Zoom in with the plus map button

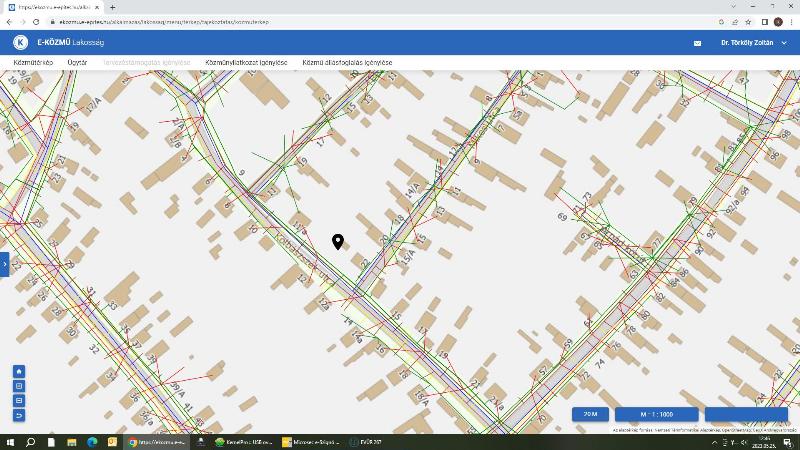(x=19, y=386)
